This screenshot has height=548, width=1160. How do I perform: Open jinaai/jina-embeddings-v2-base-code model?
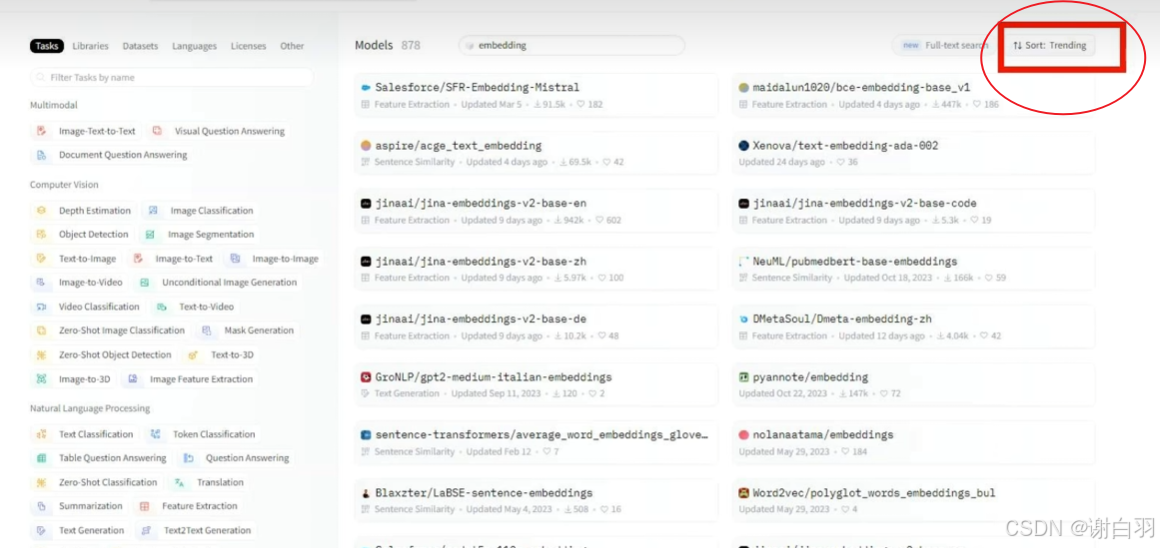click(x=914, y=211)
